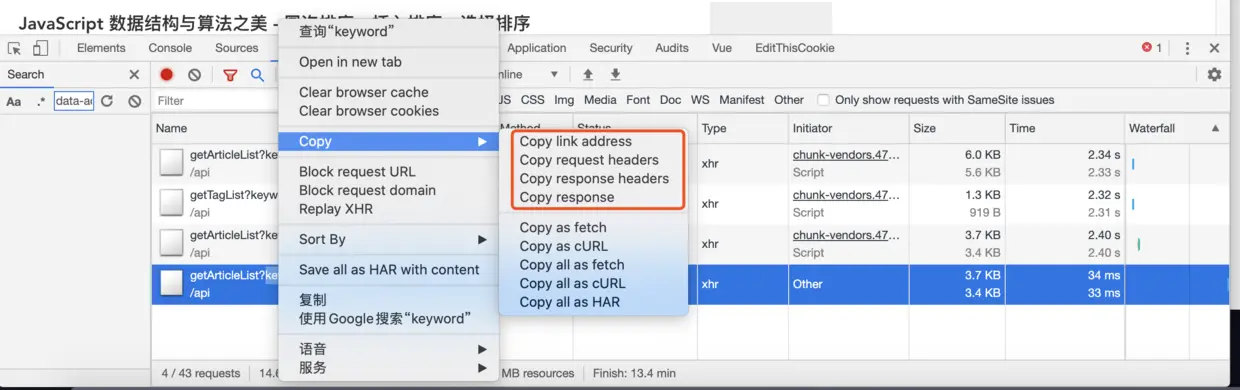The width and height of the screenshot is (1240, 390).
Task: Open DevTools more options menu icon
Action: click(1187, 48)
